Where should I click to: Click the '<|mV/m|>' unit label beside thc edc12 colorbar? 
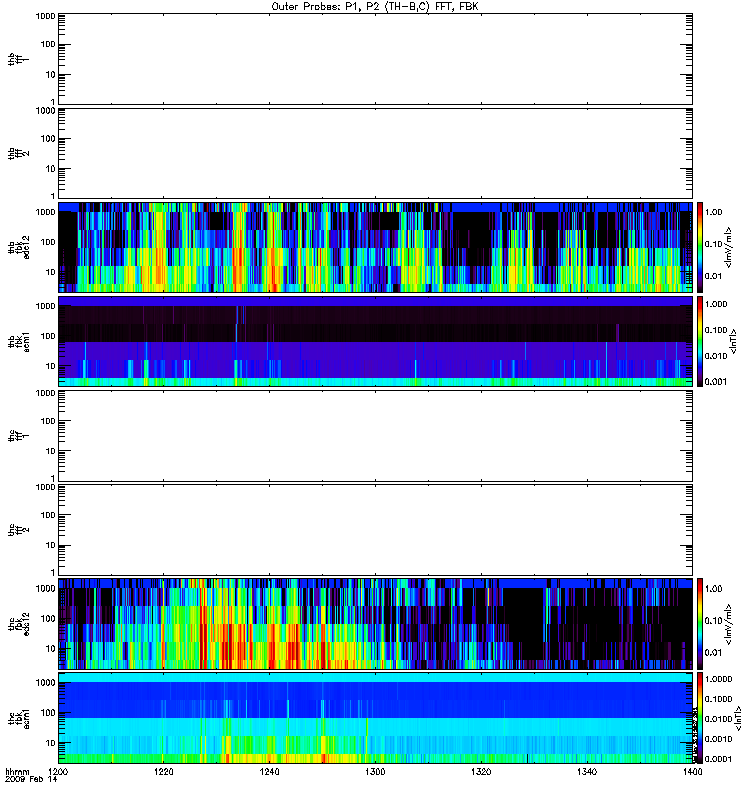pyautogui.click(x=729, y=624)
